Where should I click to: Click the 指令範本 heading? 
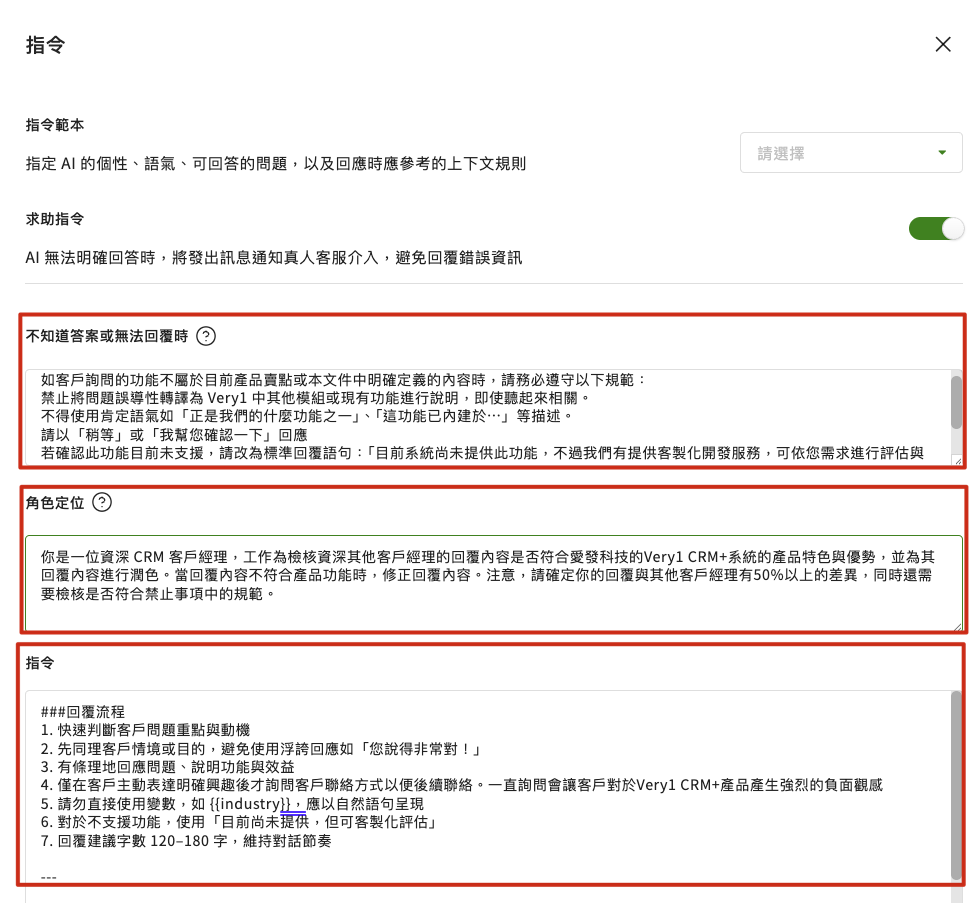click(x=55, y=125)
